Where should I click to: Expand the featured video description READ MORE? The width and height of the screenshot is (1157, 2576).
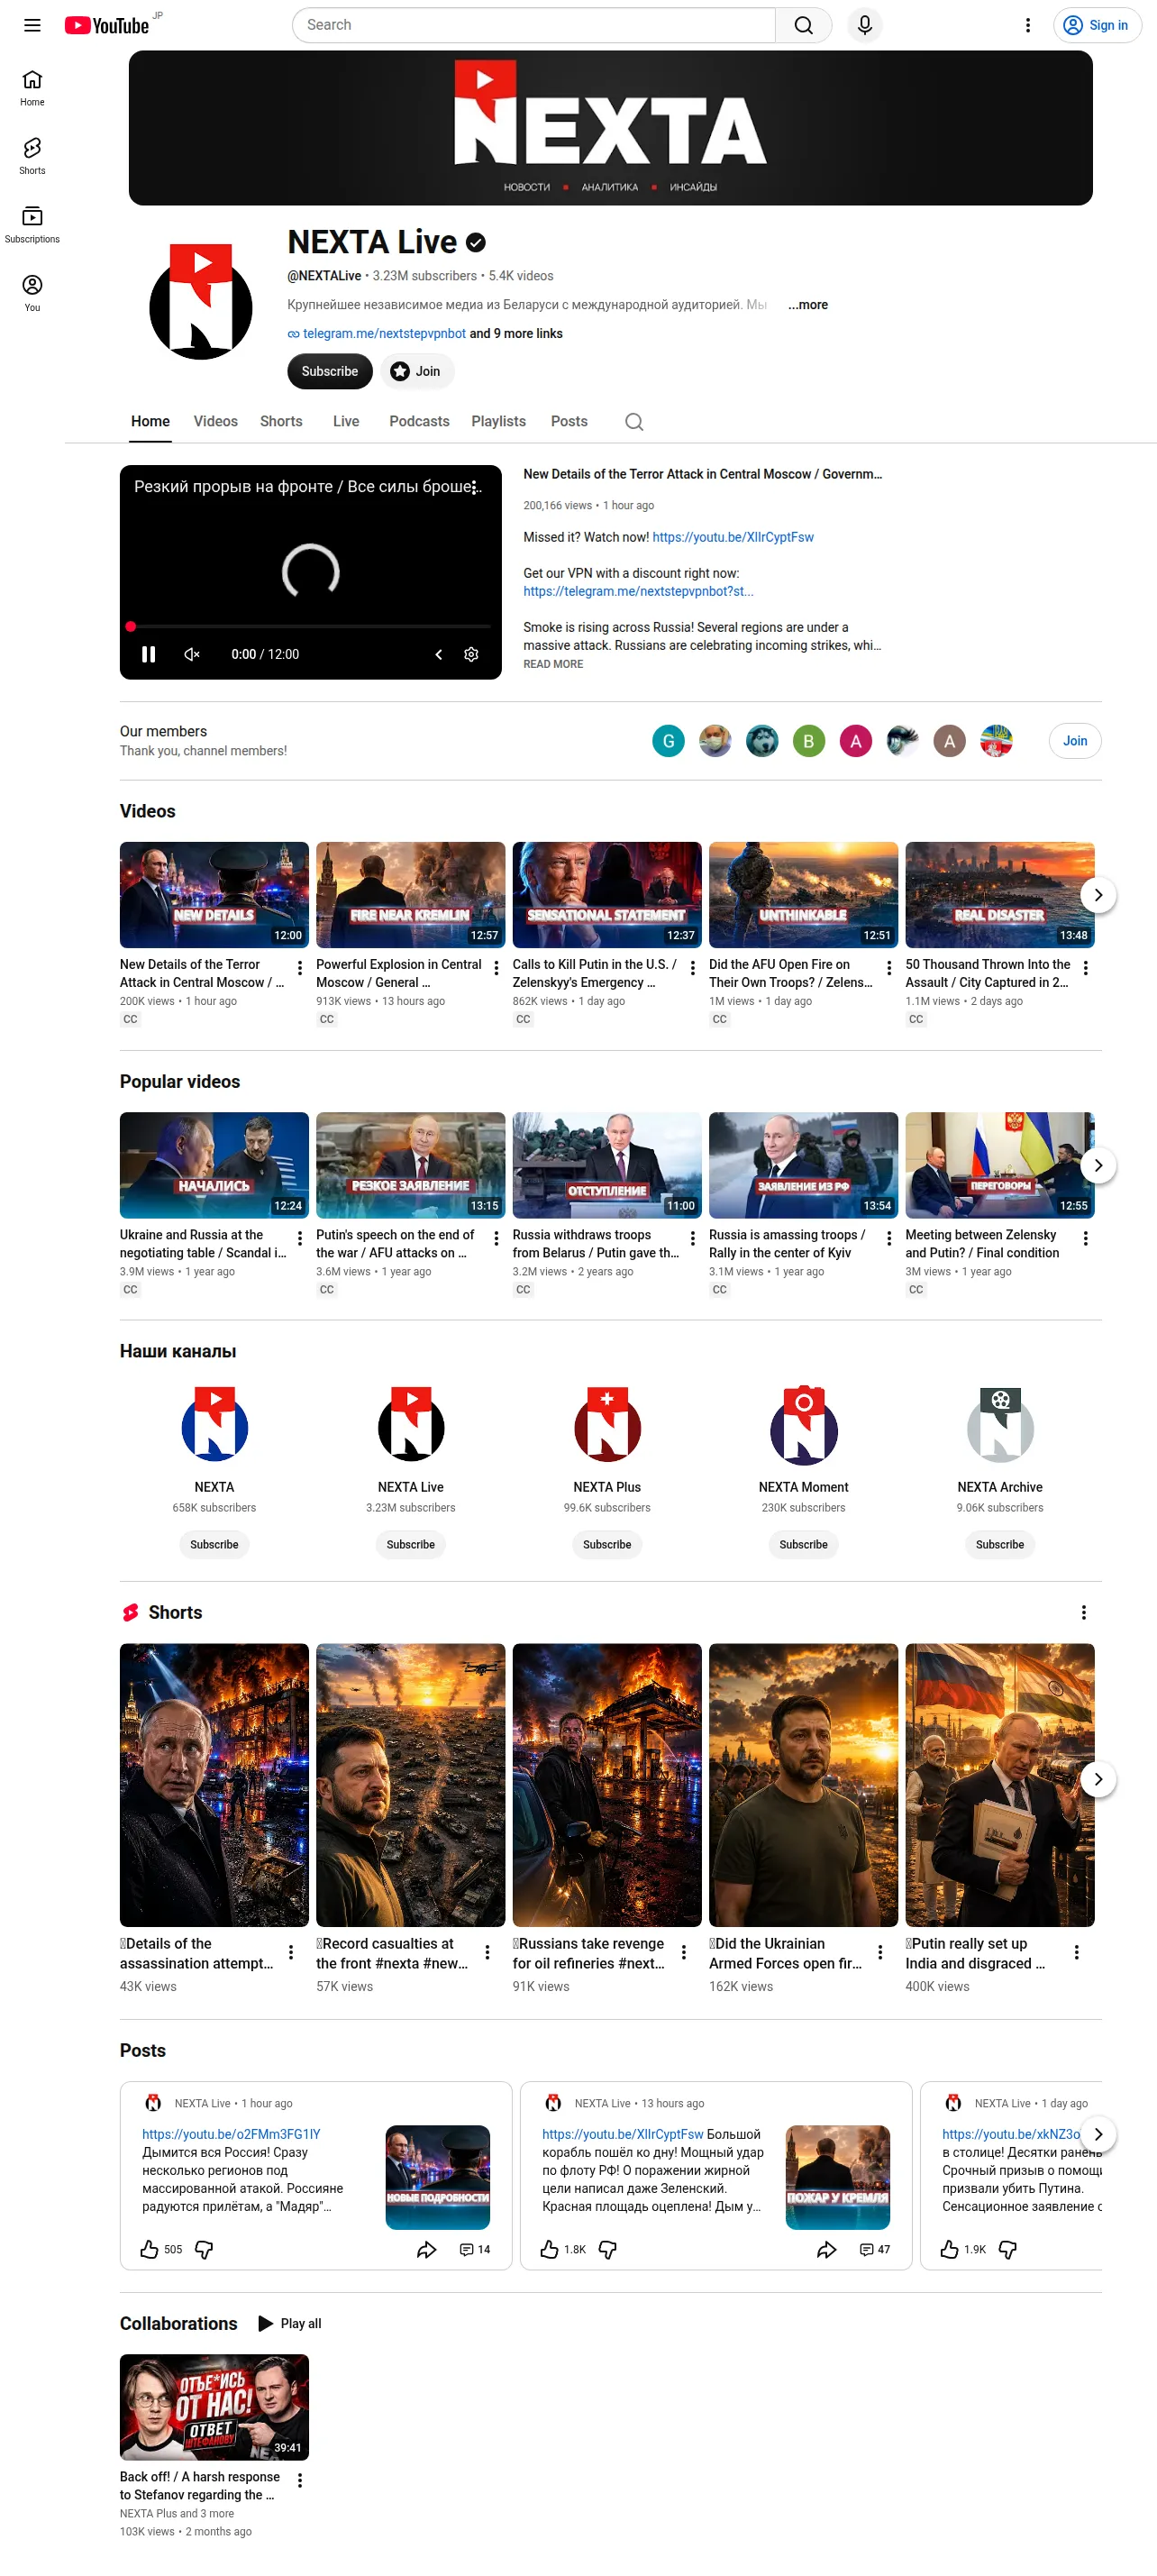pos(553,664)
